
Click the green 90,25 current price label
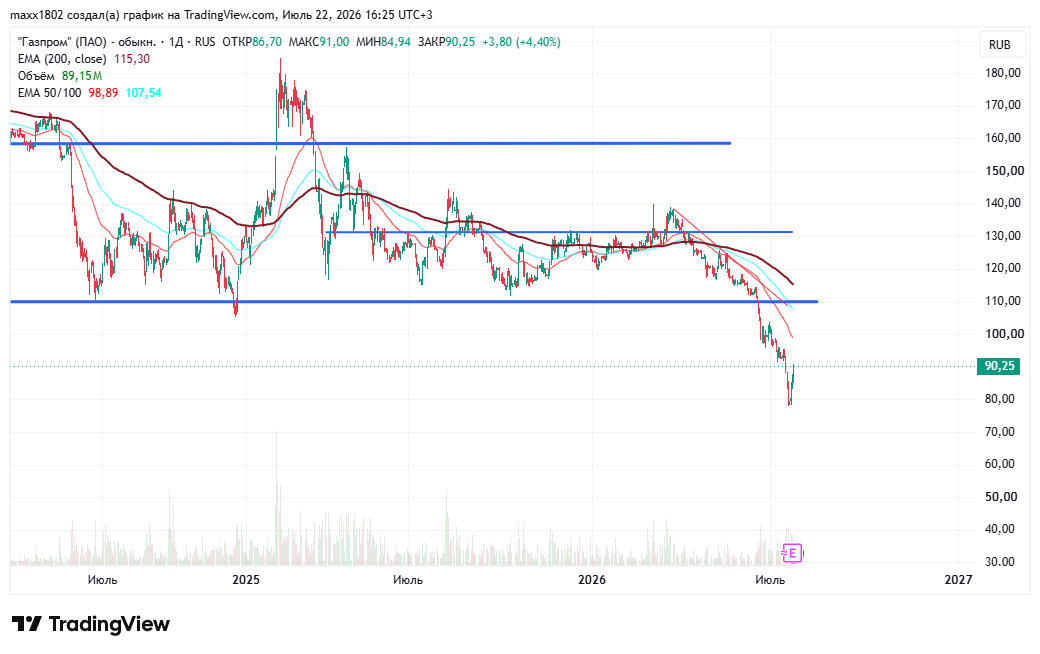coord(999,366)
